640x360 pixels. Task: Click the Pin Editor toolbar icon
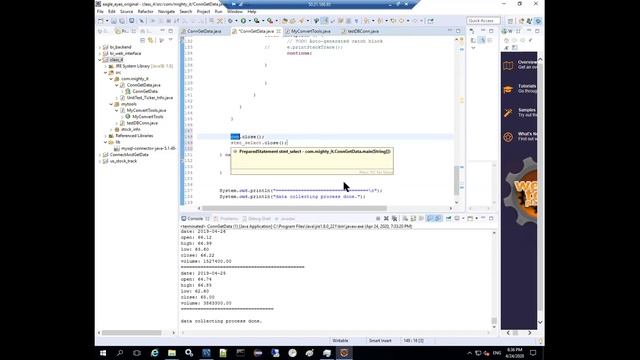pos(430,21)
